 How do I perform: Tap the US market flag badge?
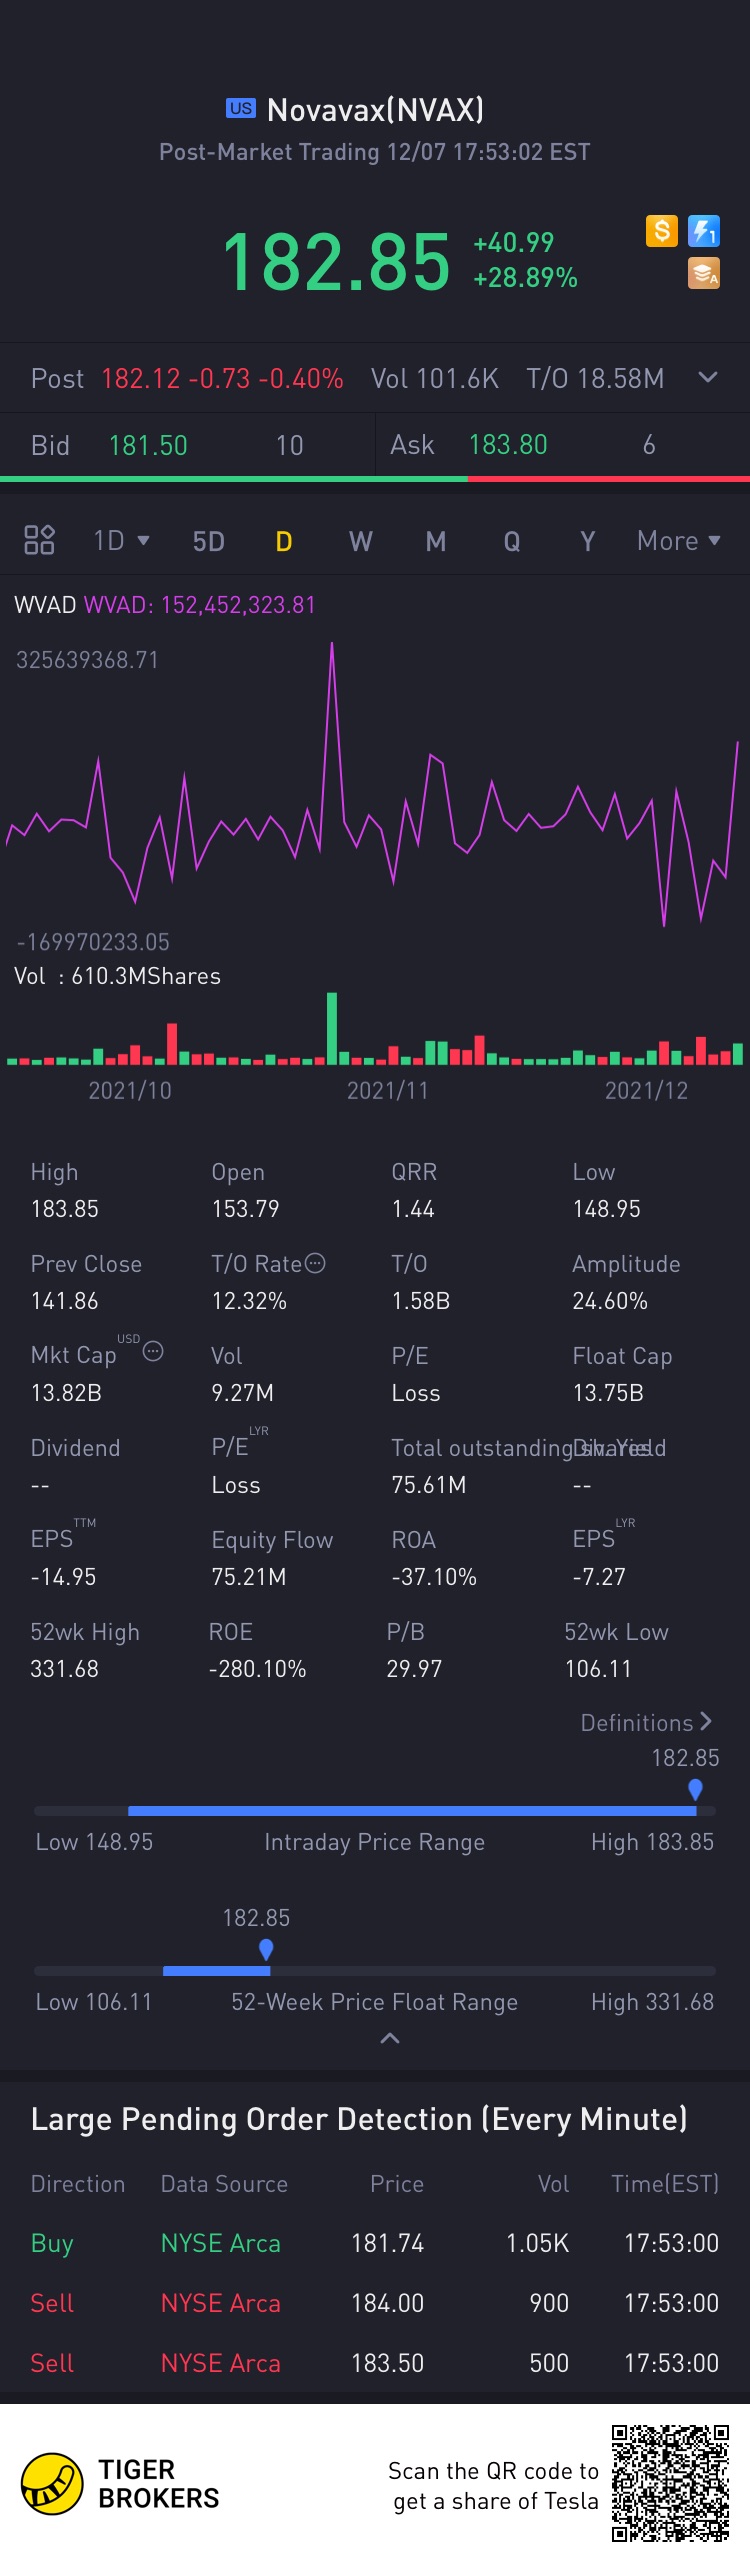pyautogui.click(x=241, y=108)
